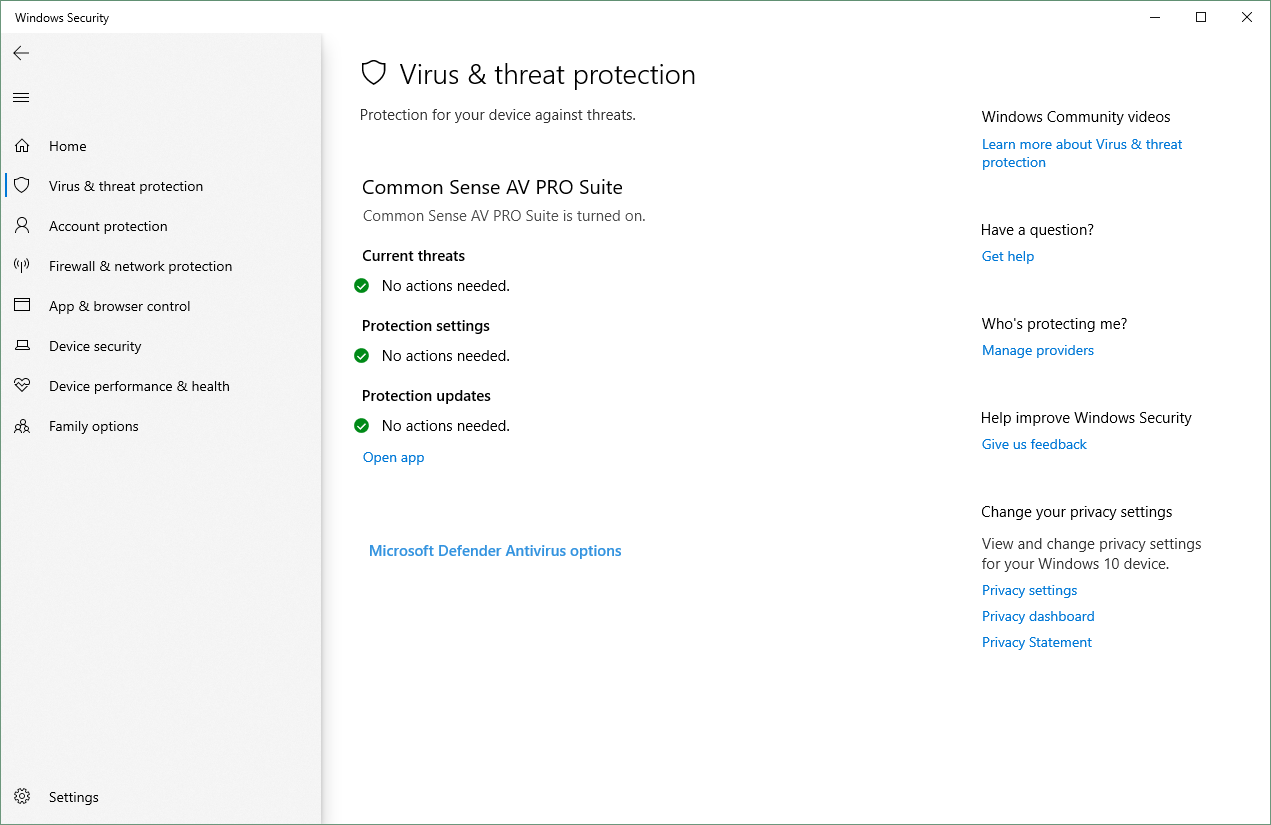Viewport: 1271px width, 825px height.
Task: Click the Give us feedback link
Action: 1034,444
